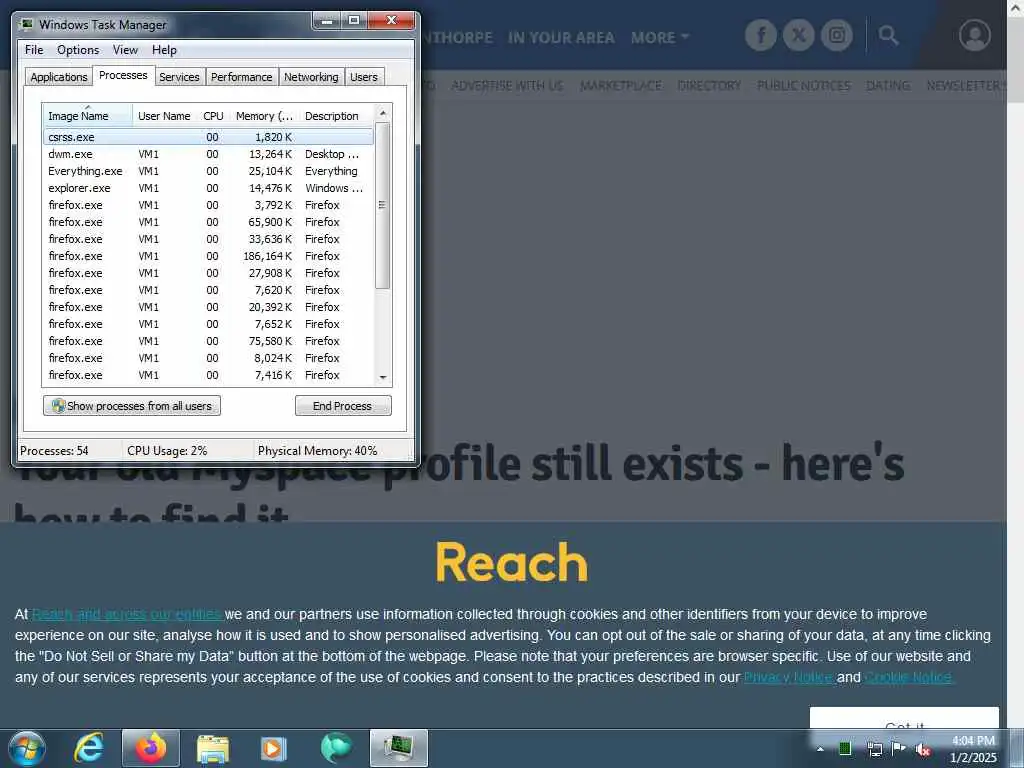
Task: Open the webpage's Instagram icon
Action: [837, 35]
